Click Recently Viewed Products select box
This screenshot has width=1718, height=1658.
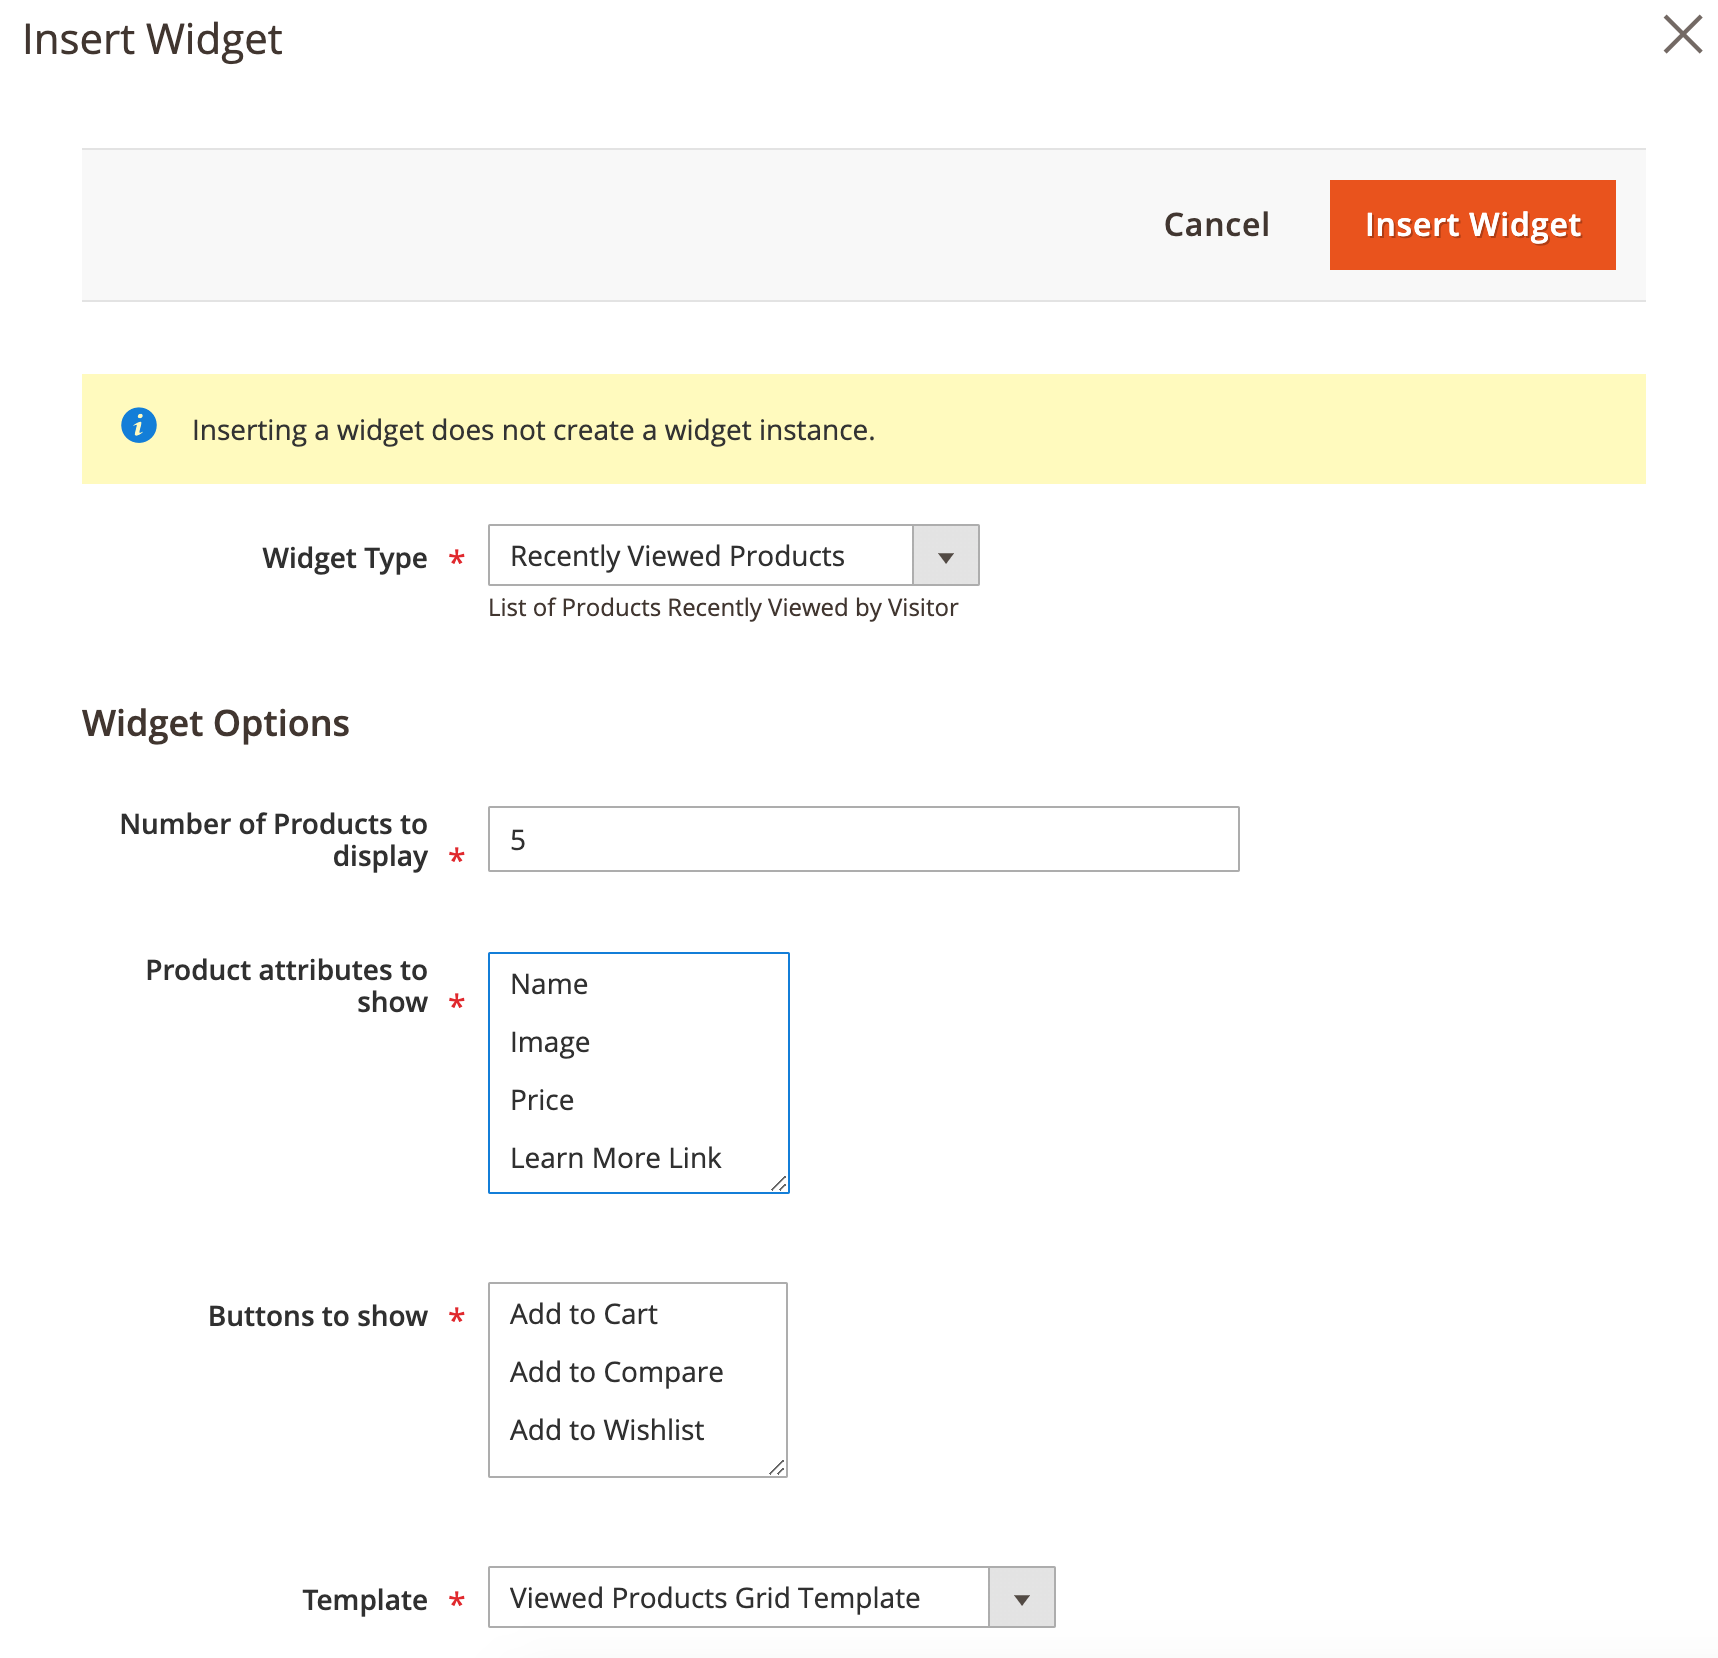[x=700, y=556]
